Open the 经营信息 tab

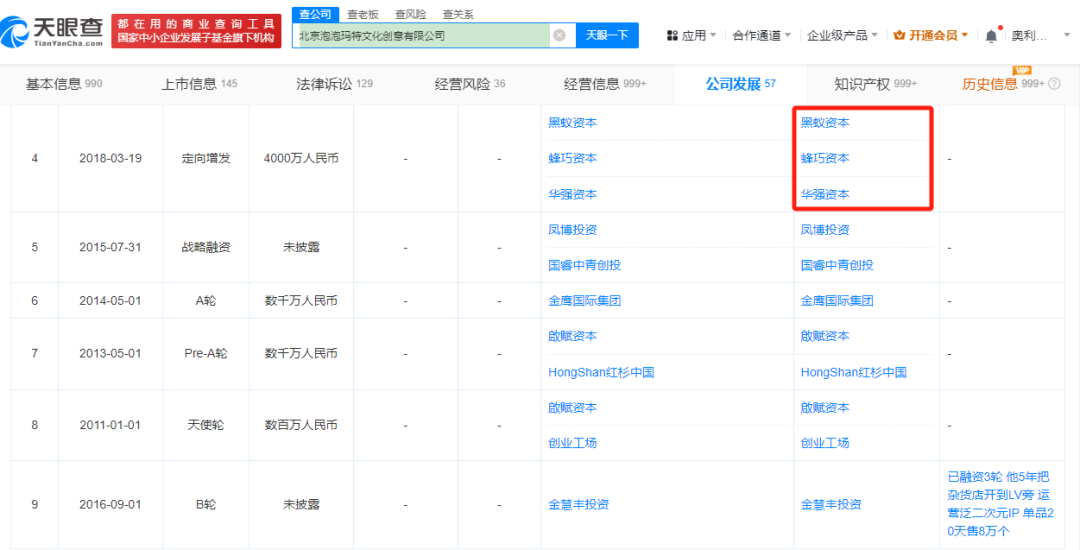pos(605,84)
